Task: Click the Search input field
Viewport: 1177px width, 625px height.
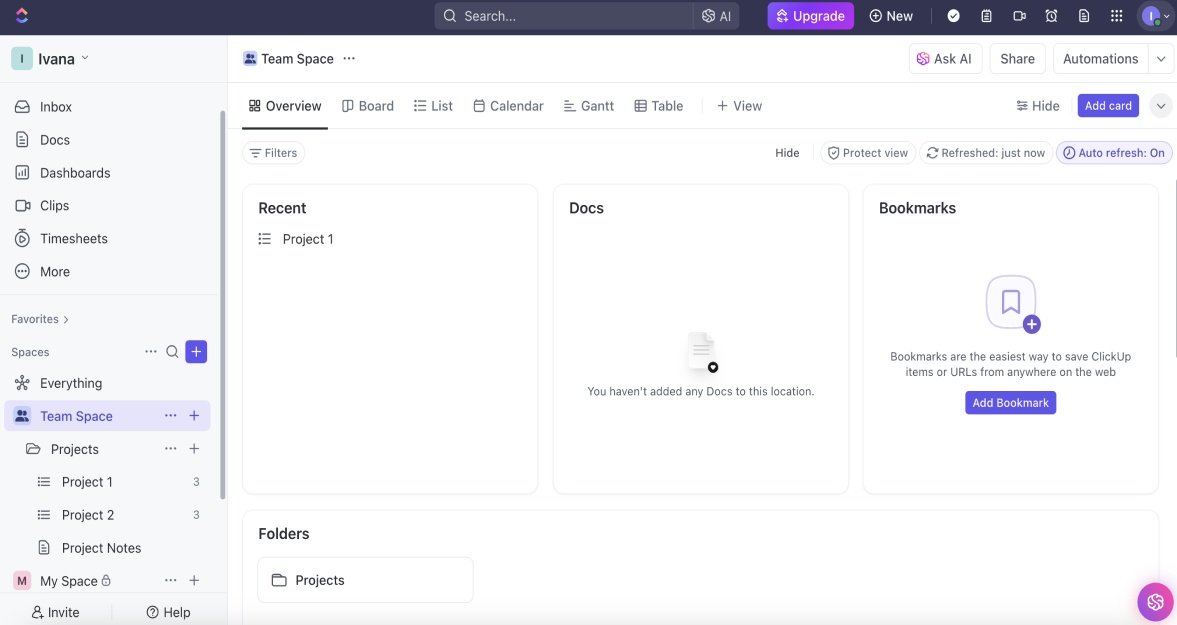Action: point(564,16)
